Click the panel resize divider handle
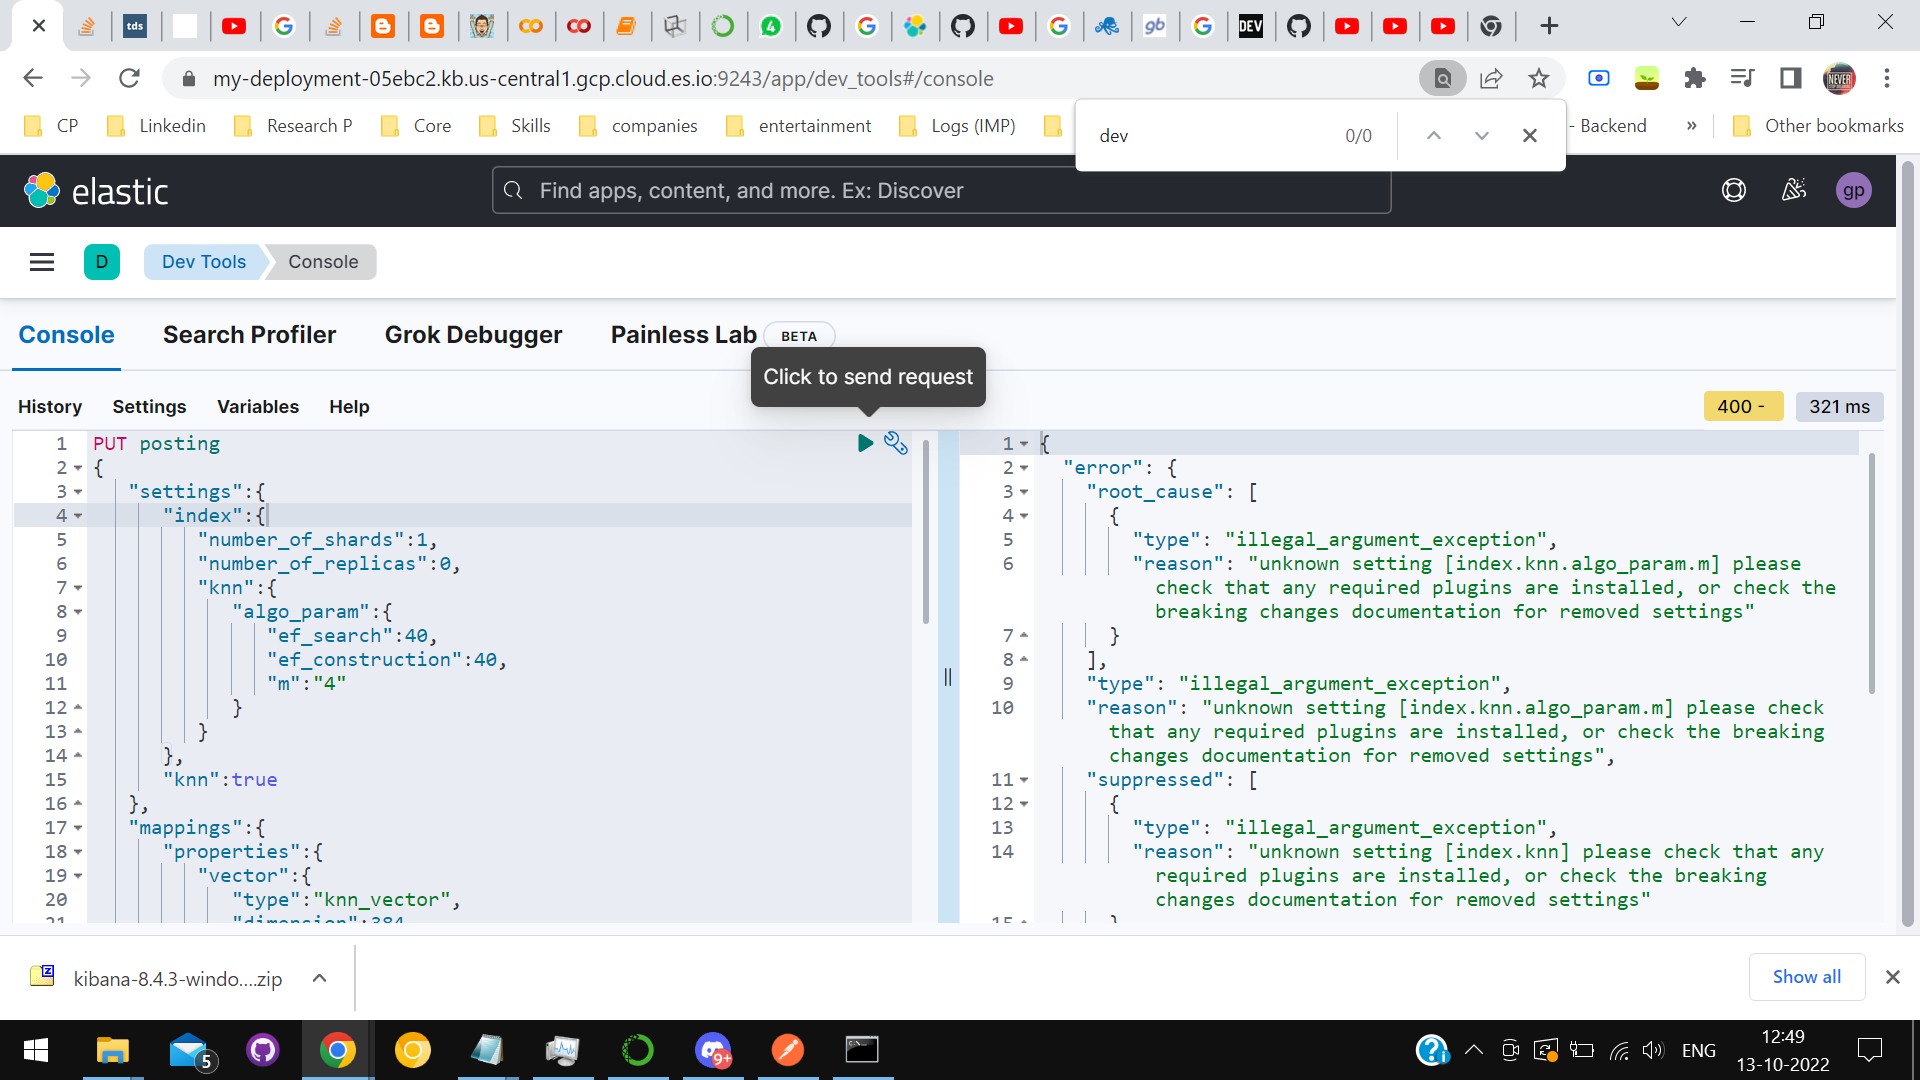Screen dimensions: 1920x1080 click(x=948, y=677)
